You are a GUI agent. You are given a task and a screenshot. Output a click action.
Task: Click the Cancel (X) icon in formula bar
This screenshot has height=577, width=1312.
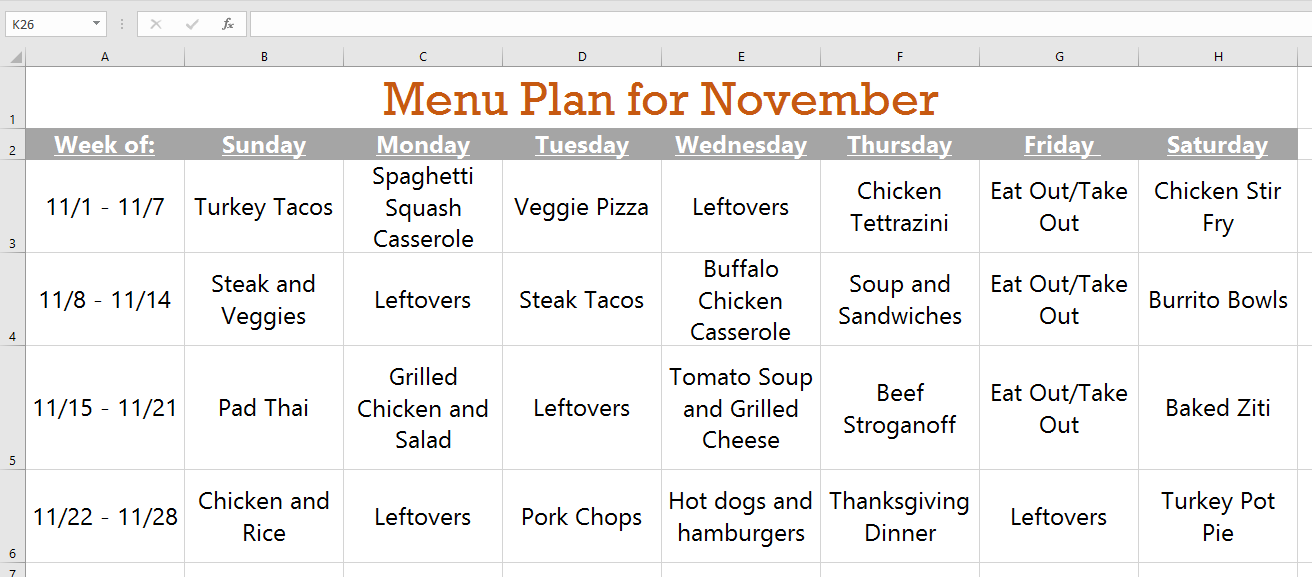[x=156, y=23]
